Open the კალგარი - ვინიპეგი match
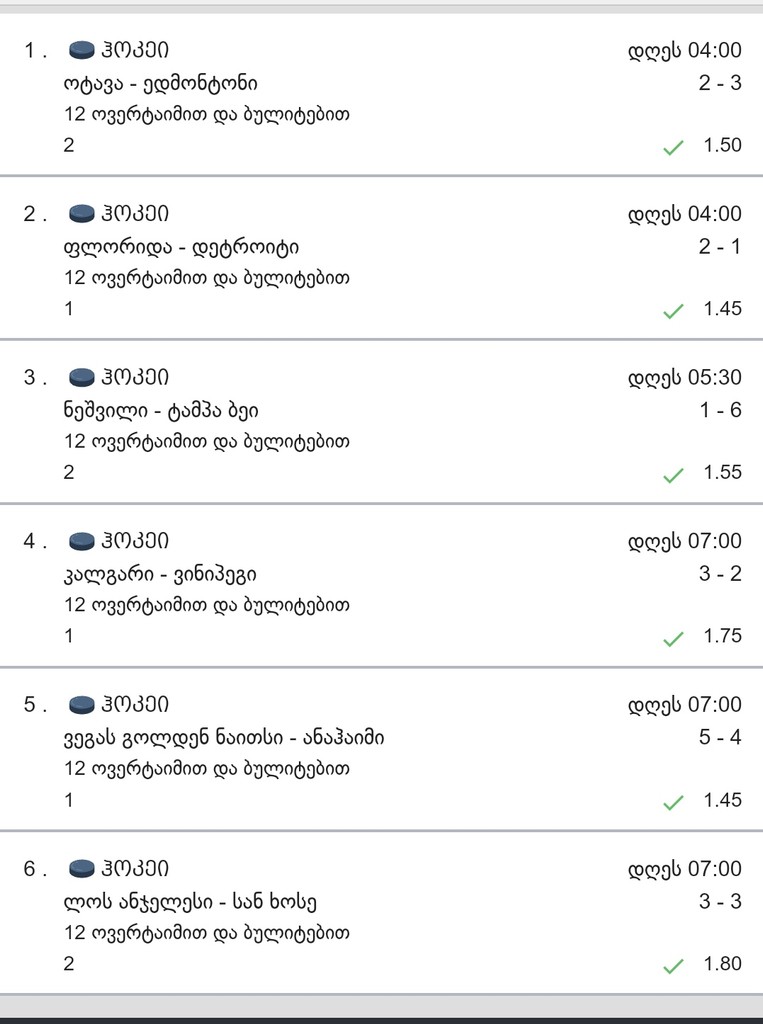 pos(160,575)
